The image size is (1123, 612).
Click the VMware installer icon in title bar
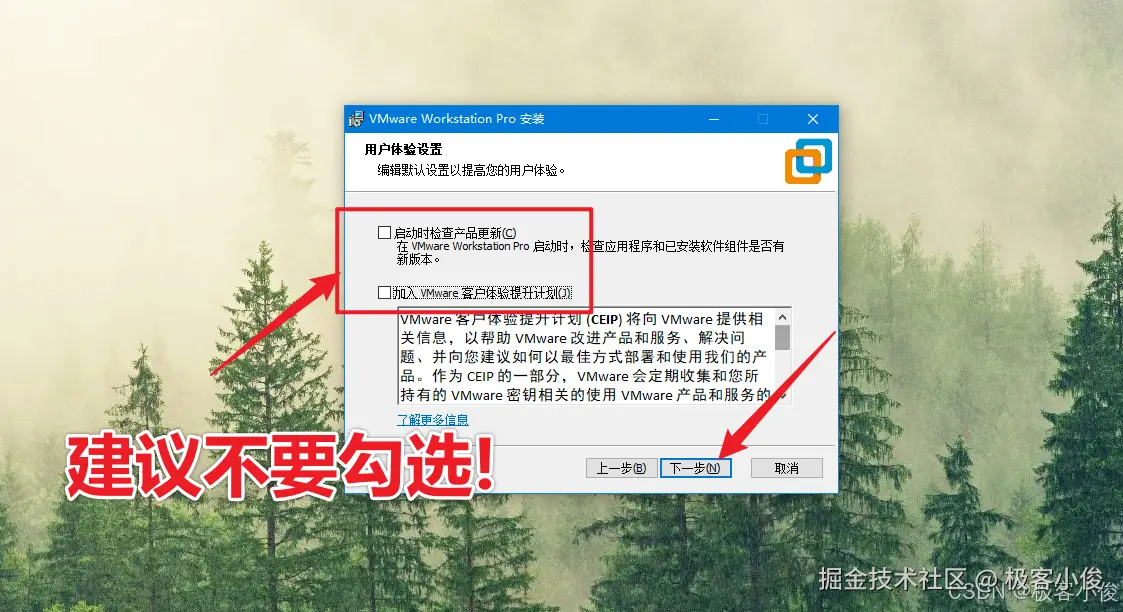point(356,119)
